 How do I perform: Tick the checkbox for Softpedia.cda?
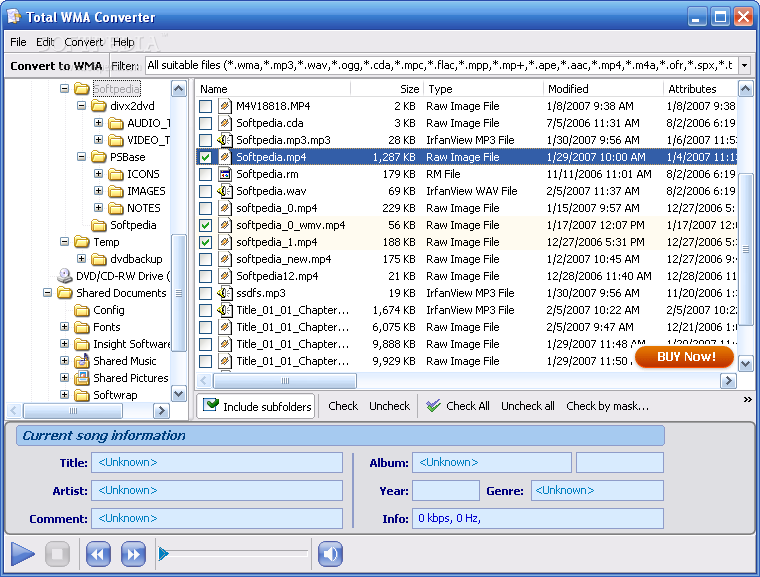click(x=206, y=123)
